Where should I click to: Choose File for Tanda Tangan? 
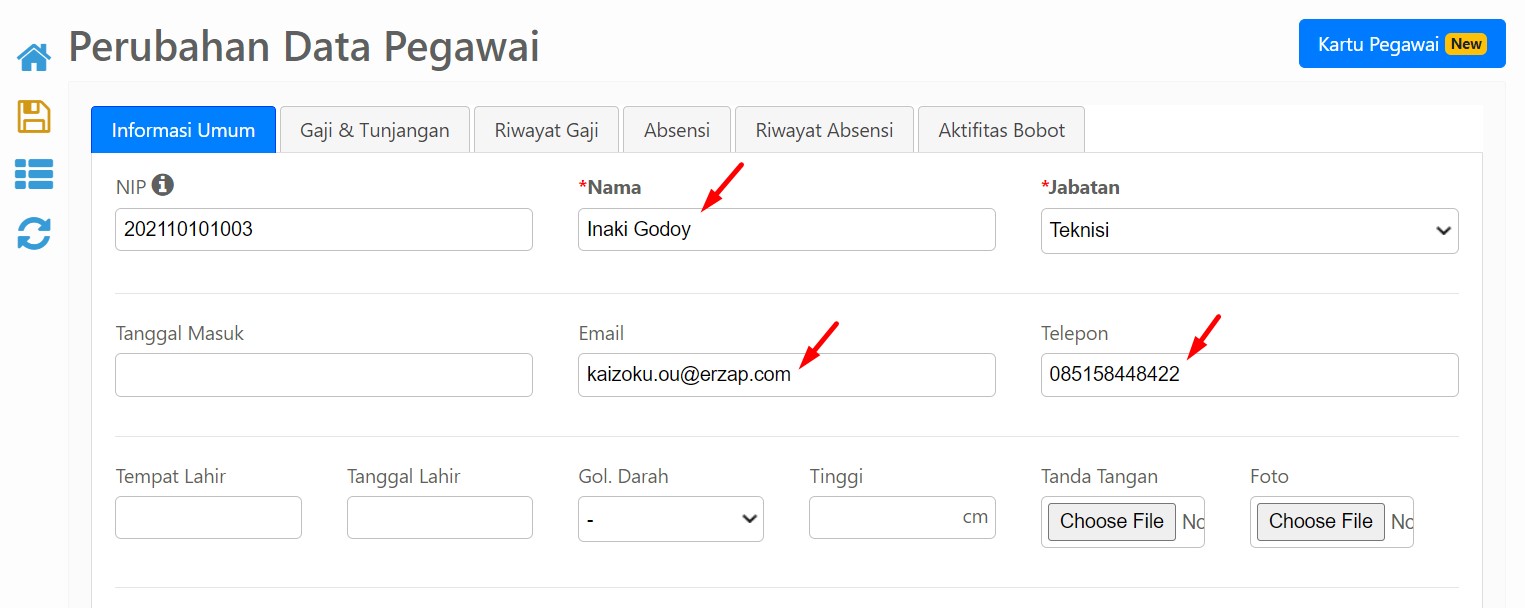(1112, 521)
